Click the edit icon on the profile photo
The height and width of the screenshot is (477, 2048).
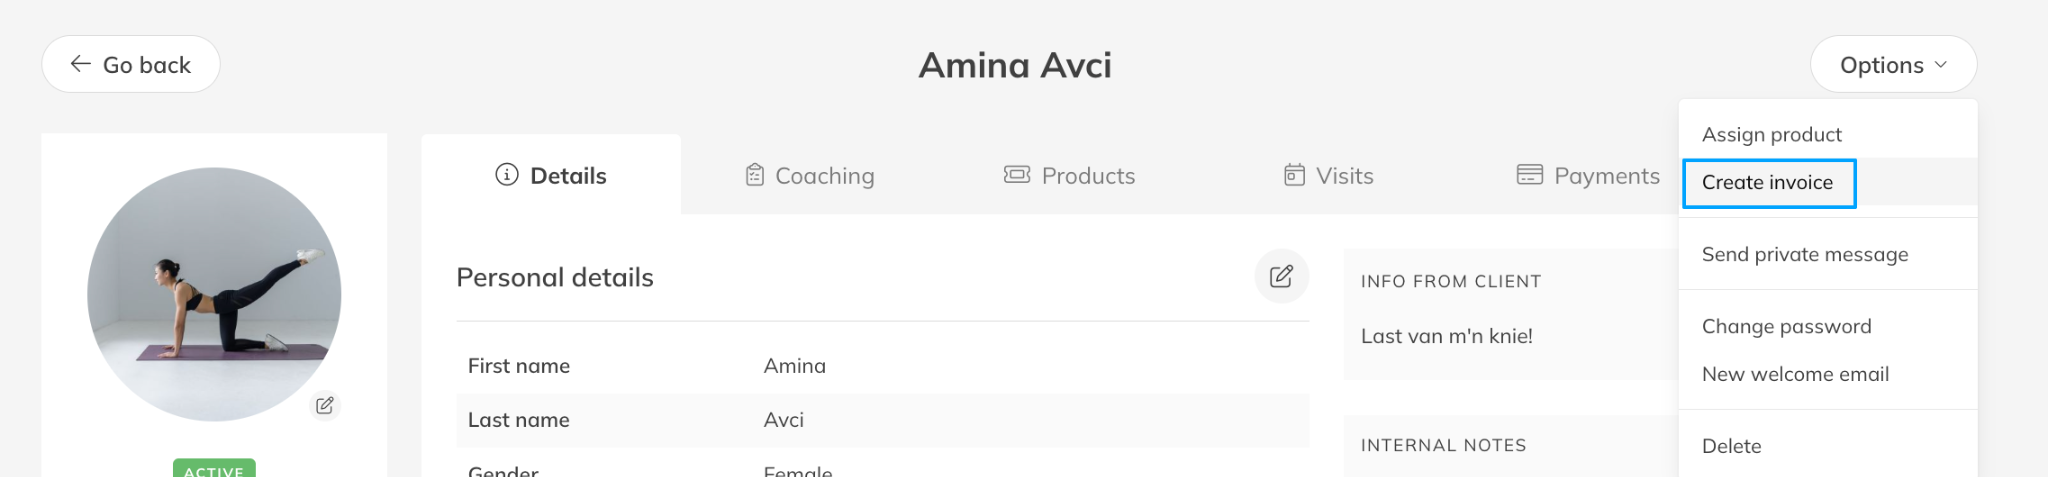coord(325,405)
